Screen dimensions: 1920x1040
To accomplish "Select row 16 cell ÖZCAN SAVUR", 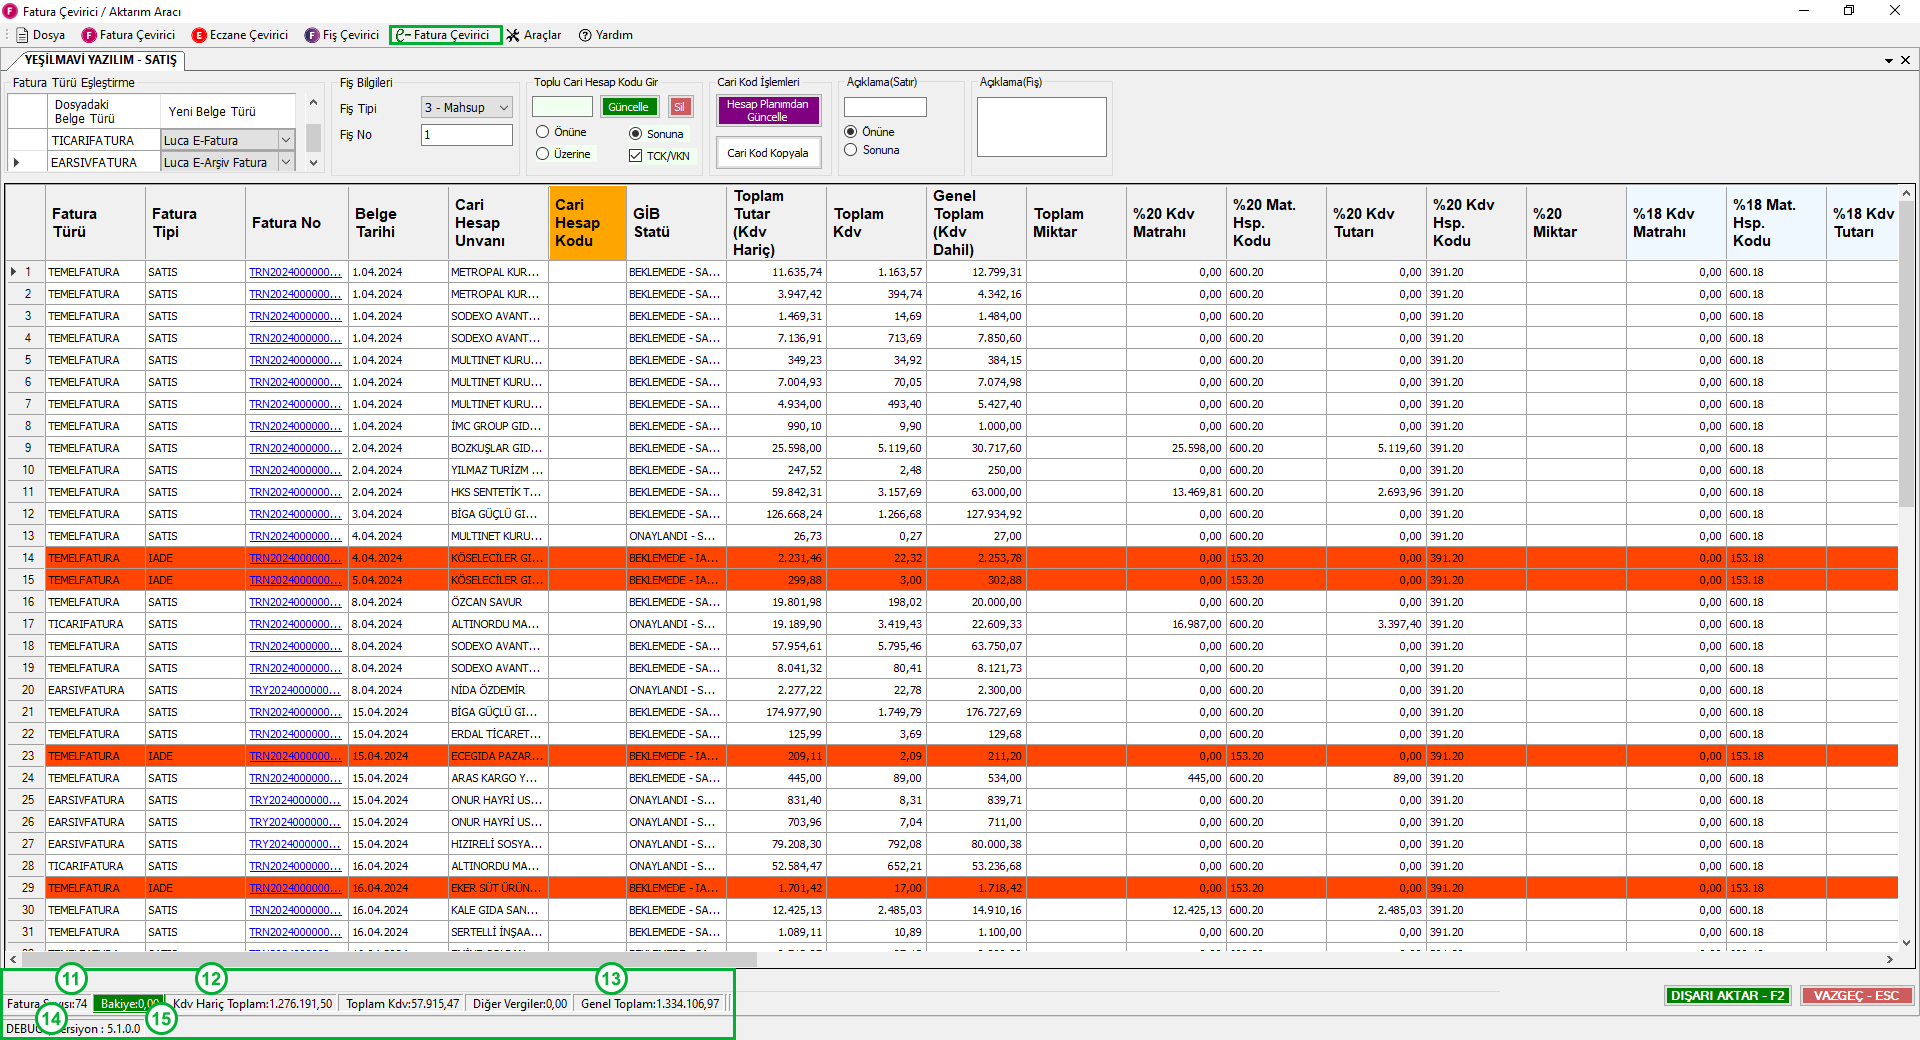I will pyautogui.click(x=498, y=602).
